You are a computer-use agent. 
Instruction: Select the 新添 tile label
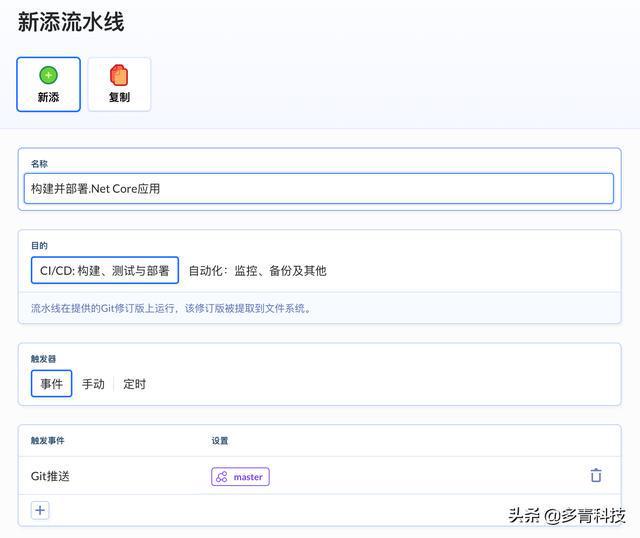point(48,97)
